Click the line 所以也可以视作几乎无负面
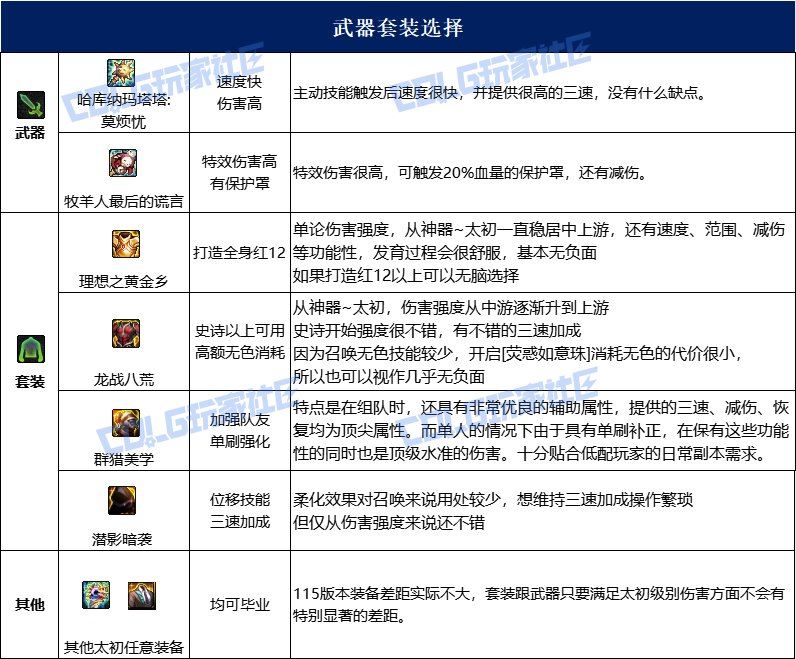 [389, 376]
